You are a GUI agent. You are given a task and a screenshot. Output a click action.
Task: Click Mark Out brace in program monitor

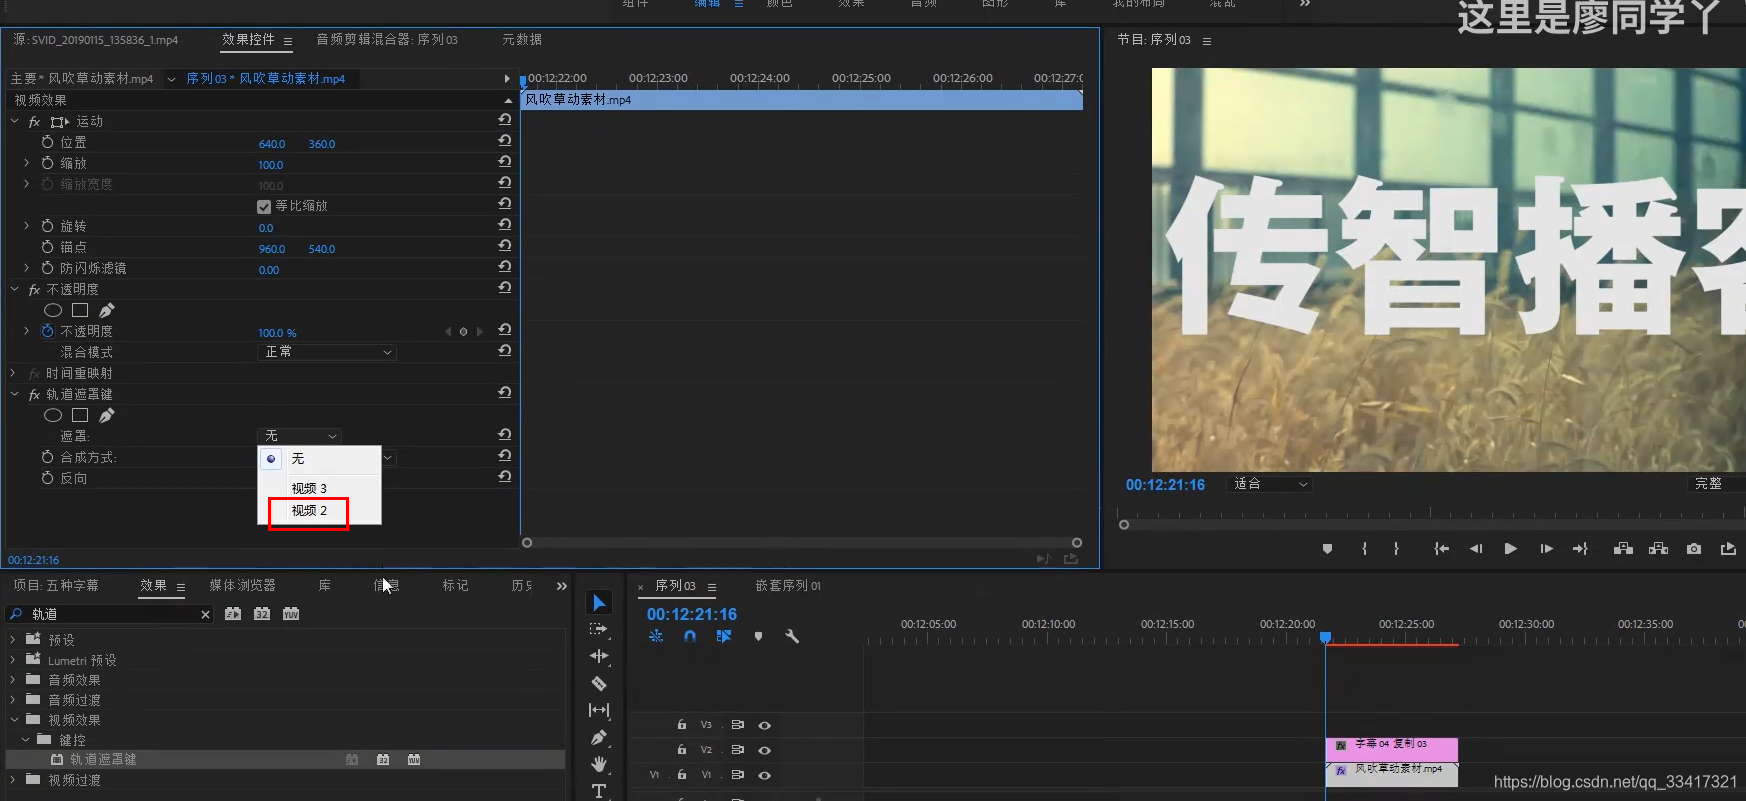point(1396,549)
